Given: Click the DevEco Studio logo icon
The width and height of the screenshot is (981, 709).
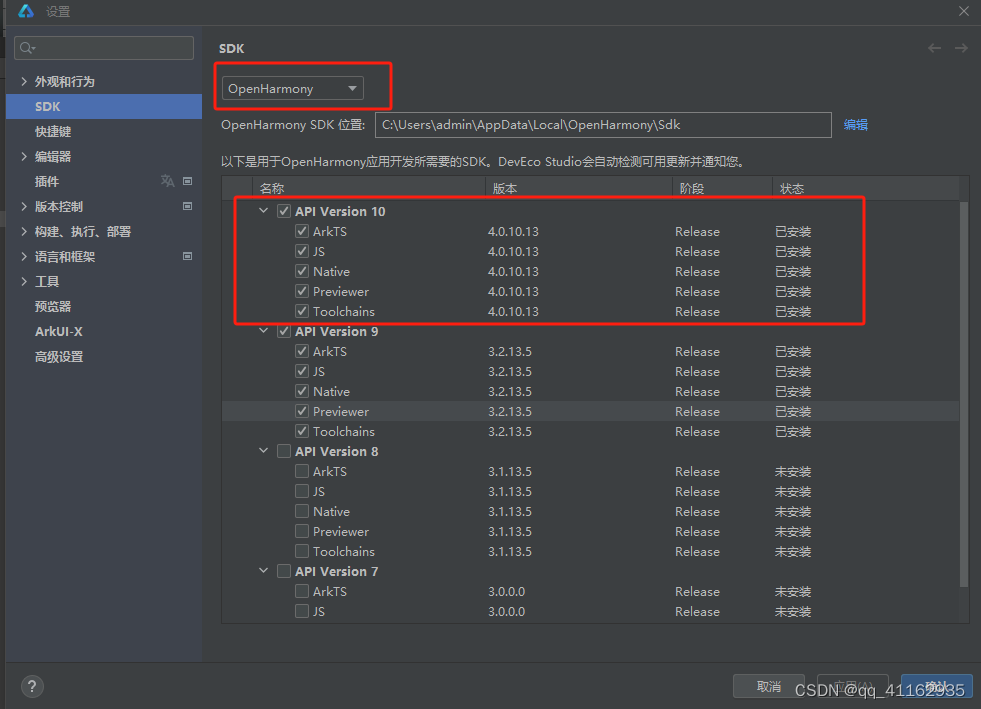Looking at the screenshot, I should [x=26, y=11].
